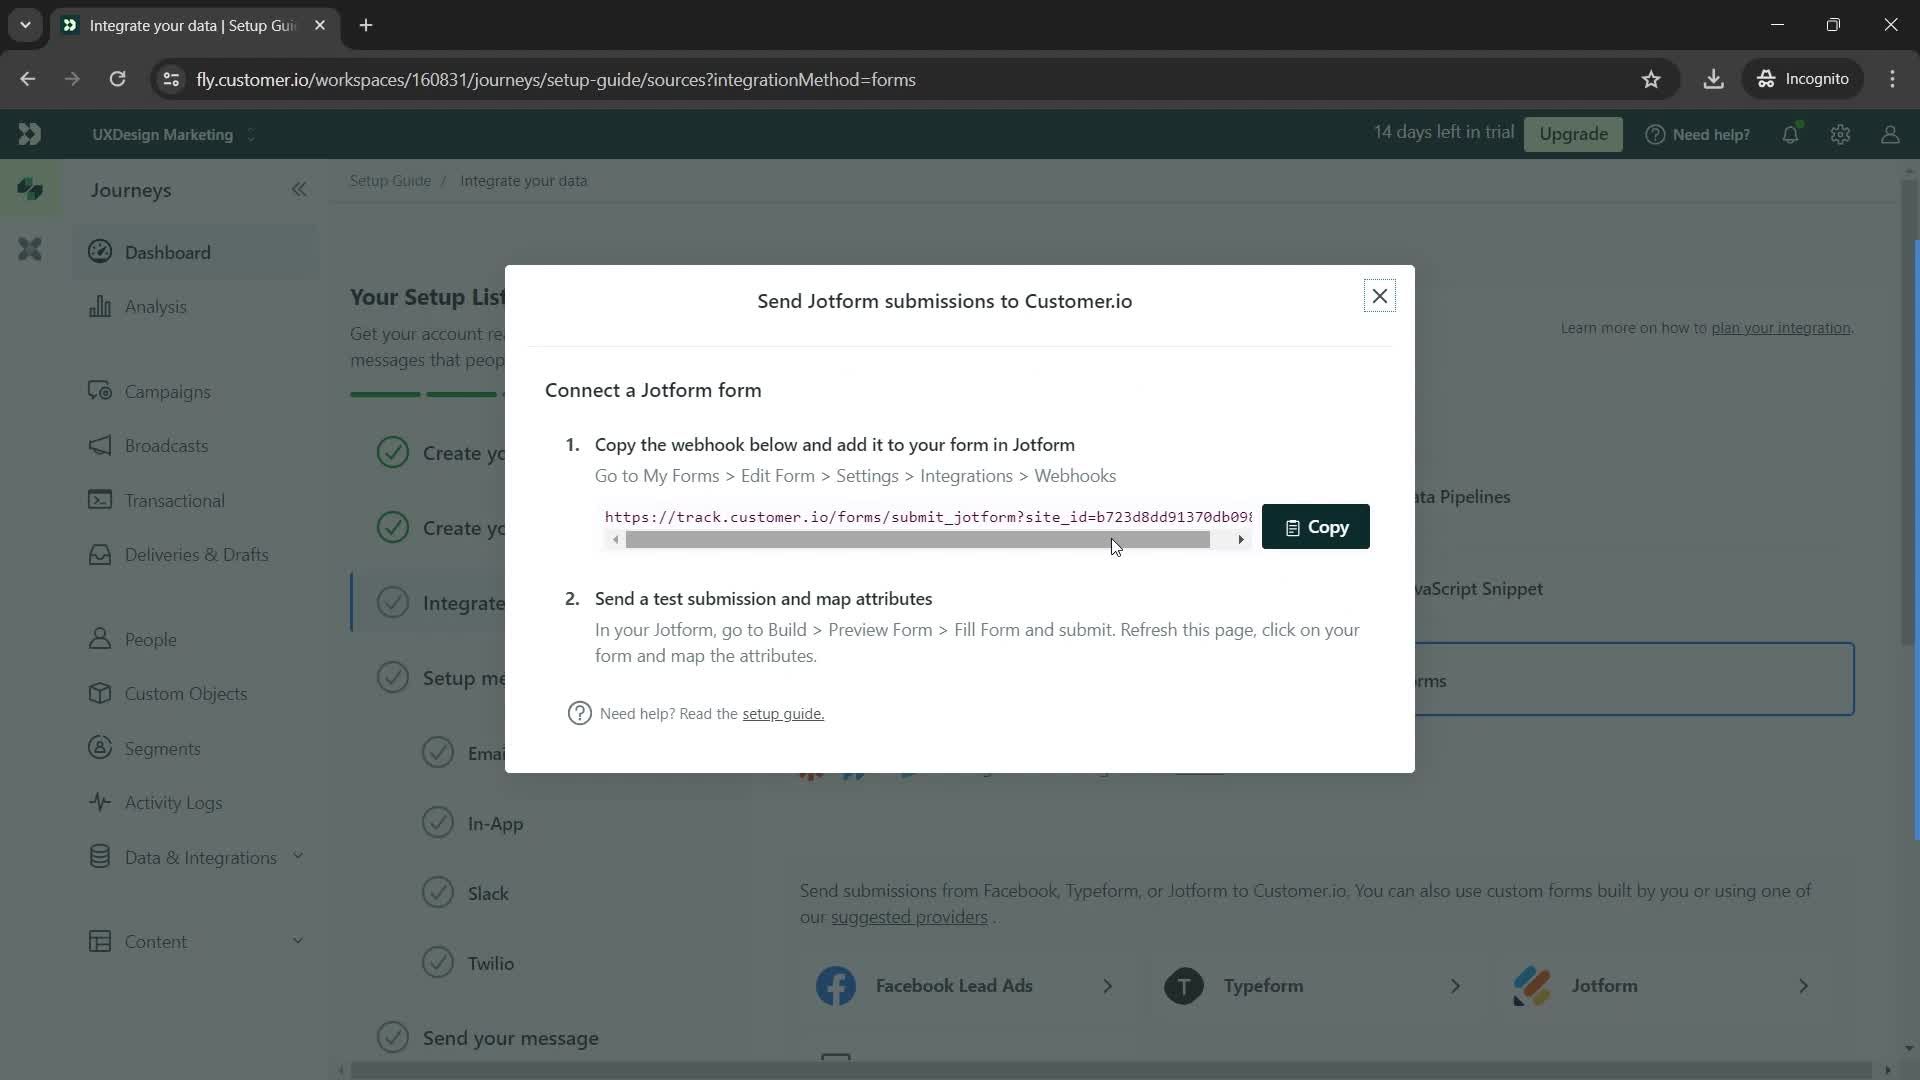Image resolution: width=1920 pixels, height=1080 pixels.
Task: Click the webhook URL text field
Action: (x=928, y=517)
